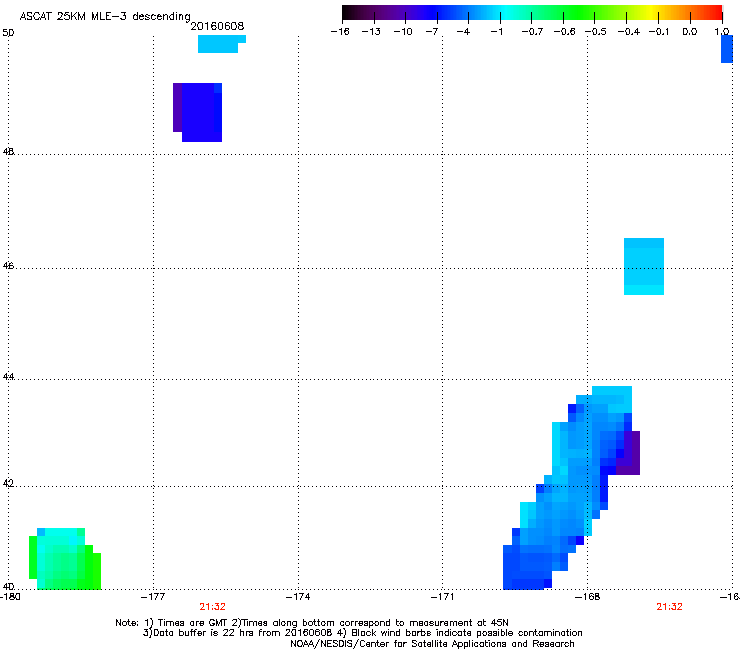Click the '-10' colorbar label
Viewport: 740px width, 650px height.
click(403, 32)
